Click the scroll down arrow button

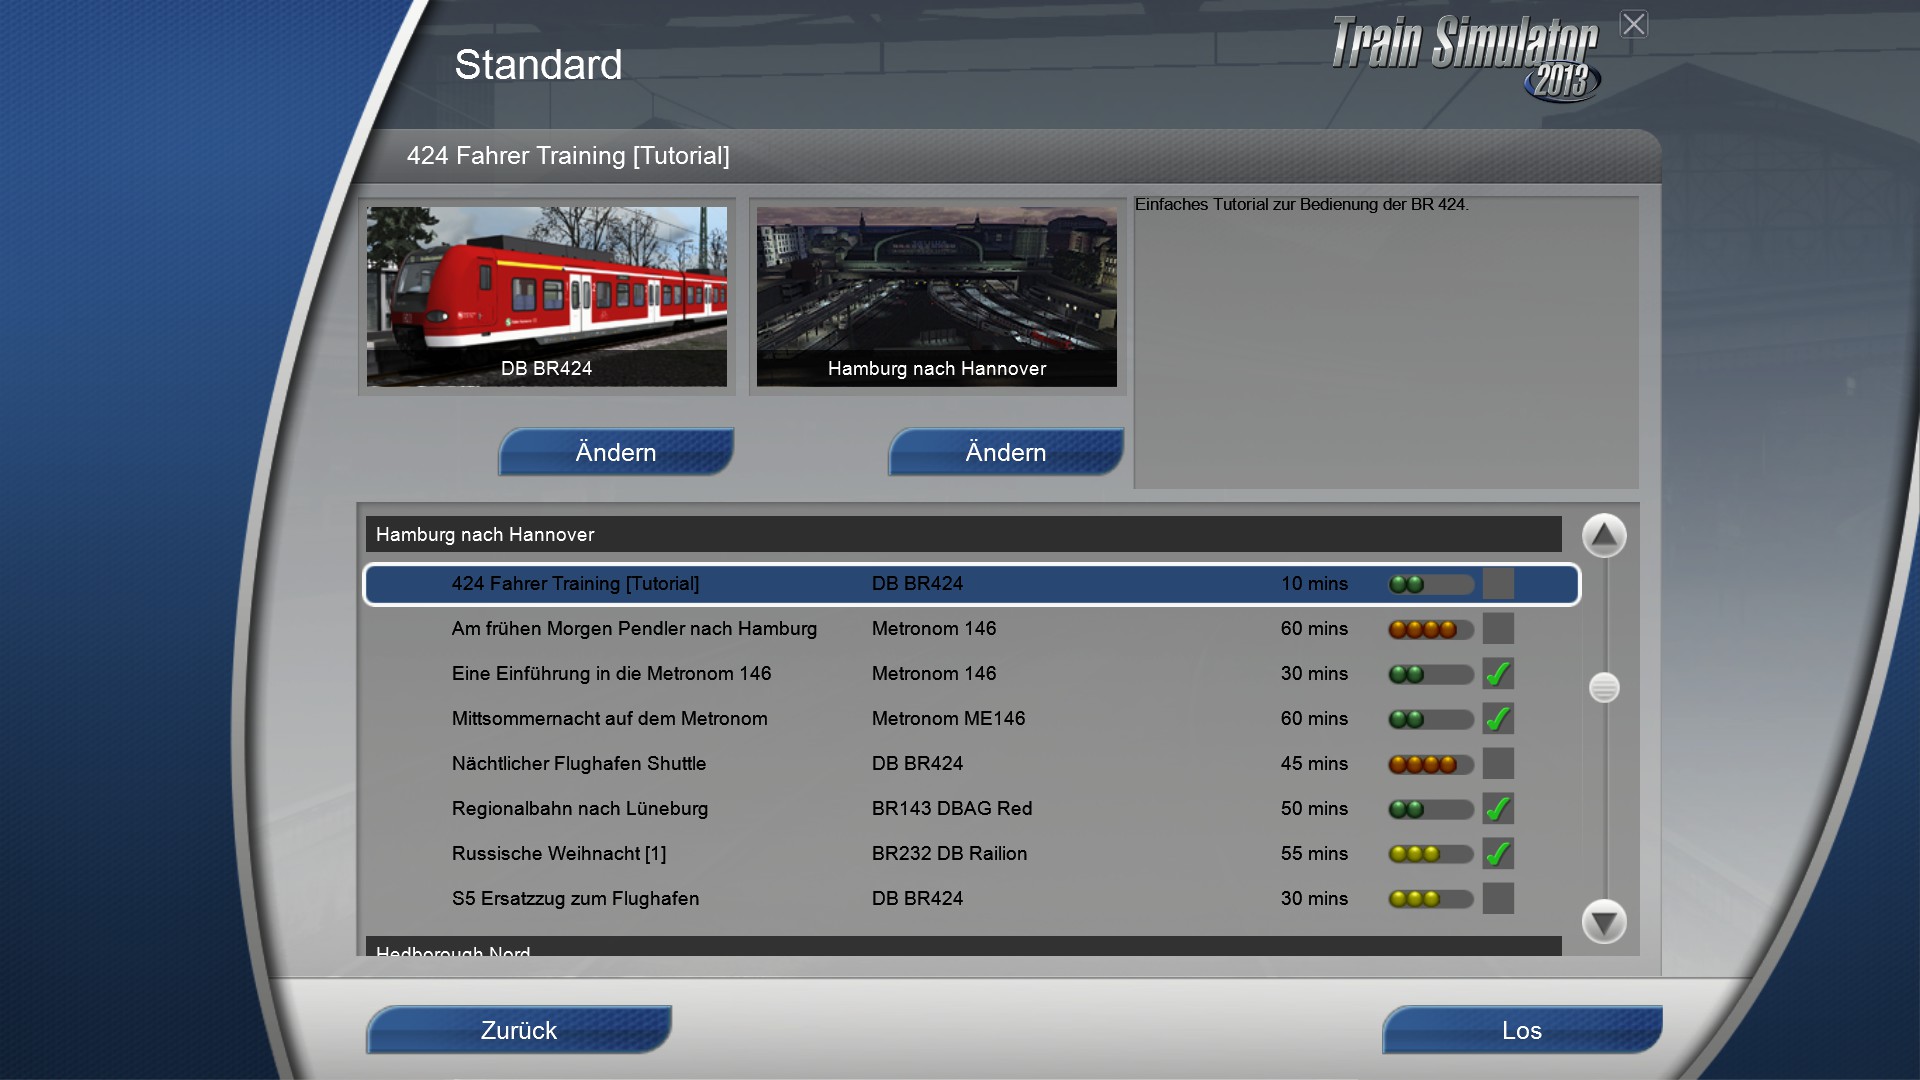pyautogui.click(x=1604, y=921)
